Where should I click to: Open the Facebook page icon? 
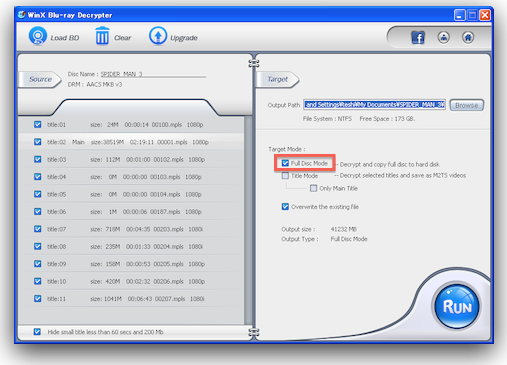(x=418, y=37)
